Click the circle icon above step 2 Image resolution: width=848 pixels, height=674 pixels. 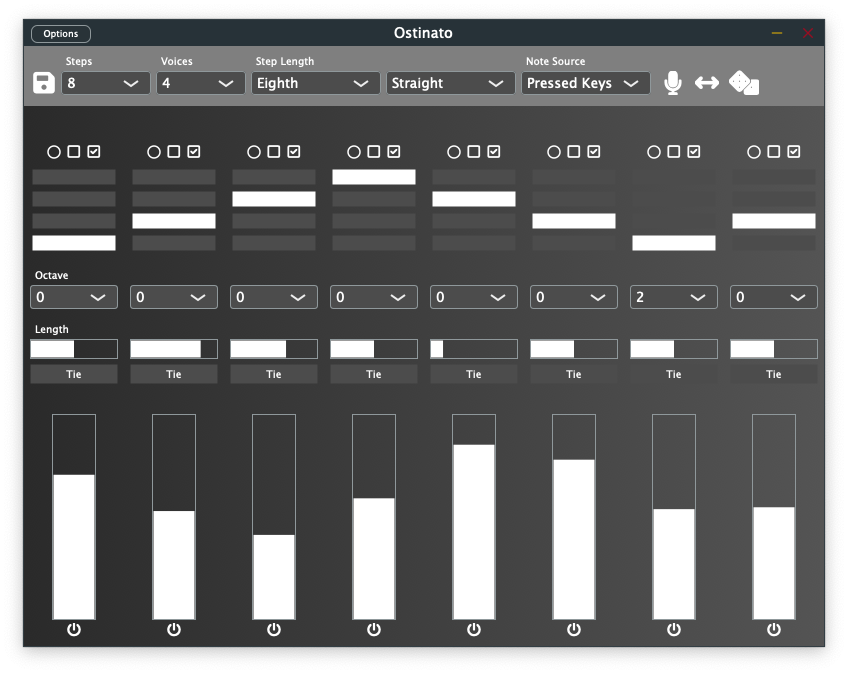tap(154, 152)
